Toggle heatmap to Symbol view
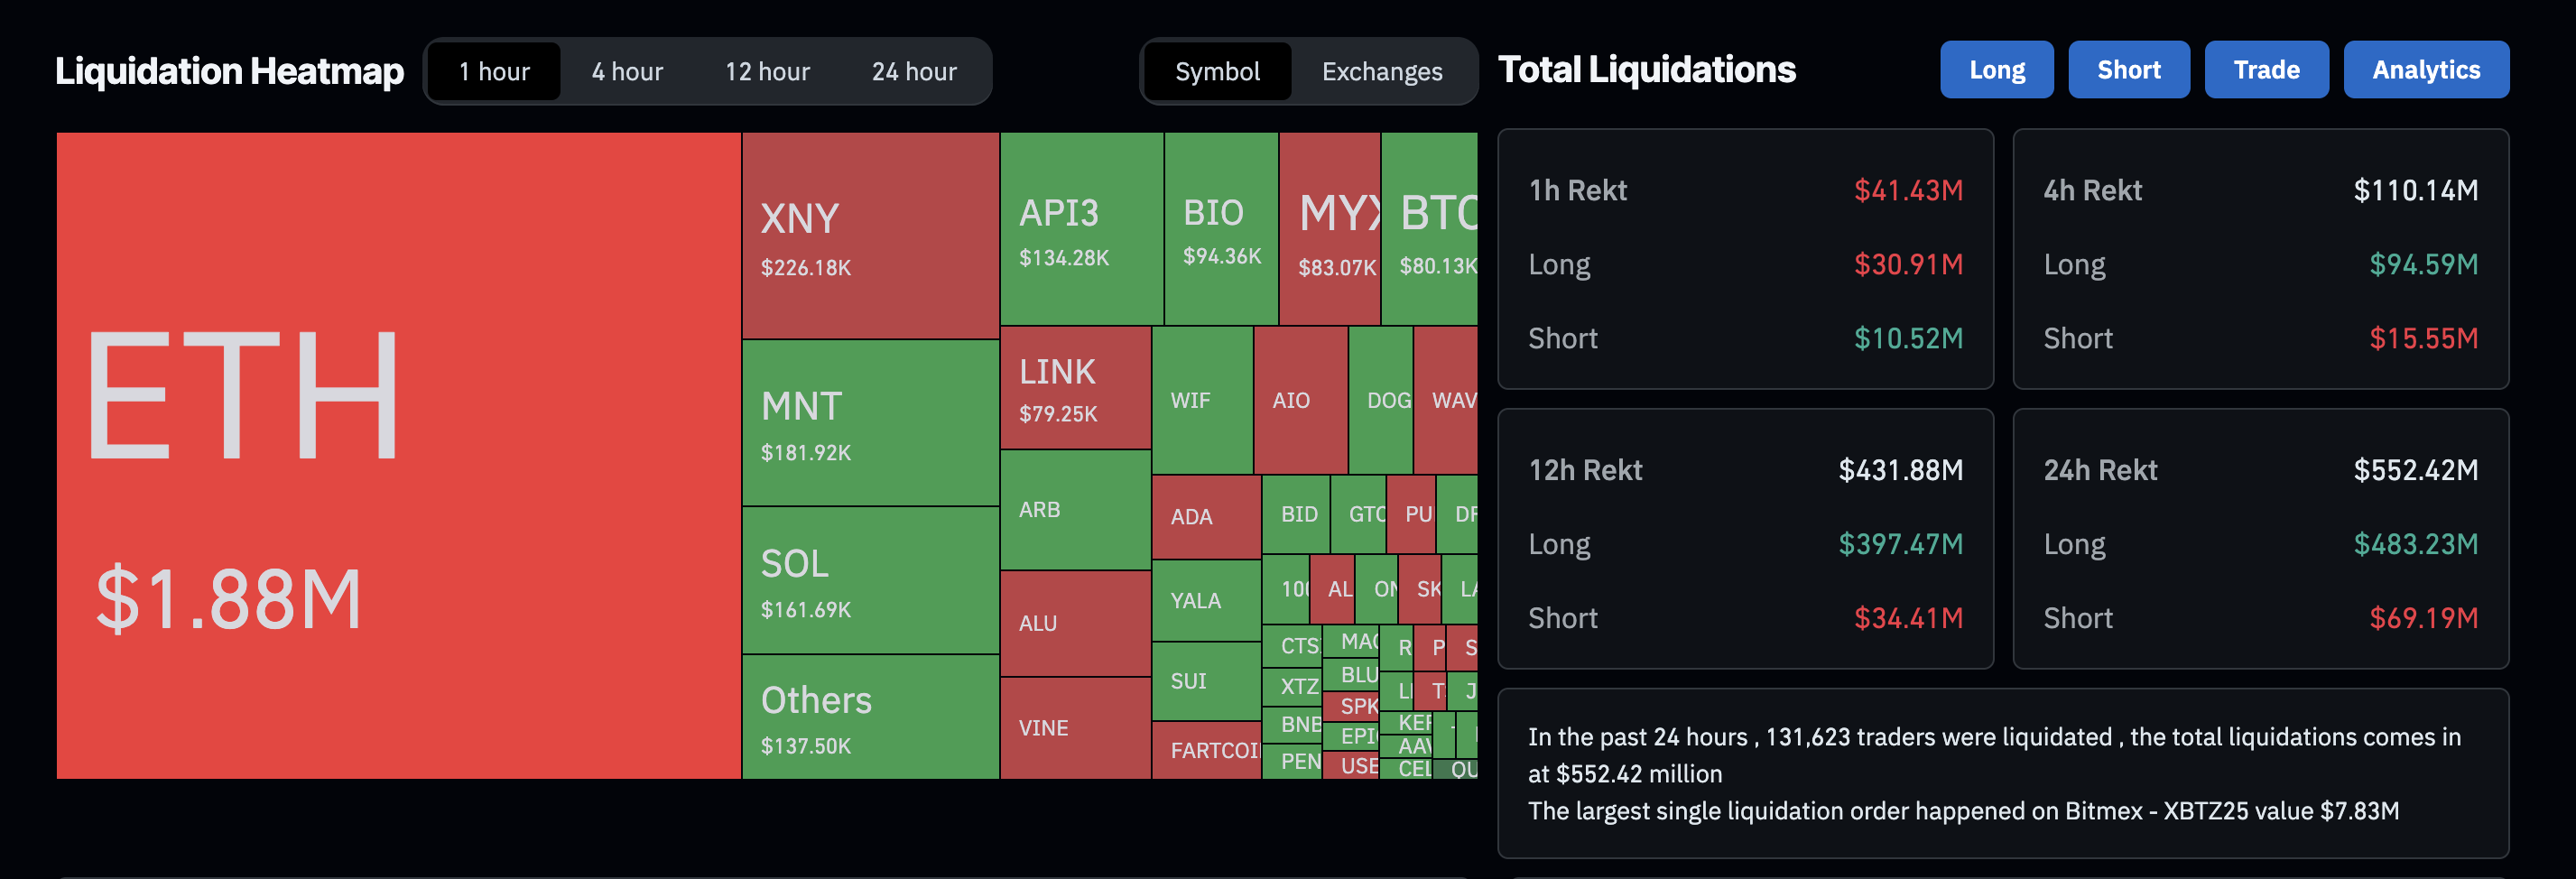The image size is (2576, 879). [x=1217, y=71]
